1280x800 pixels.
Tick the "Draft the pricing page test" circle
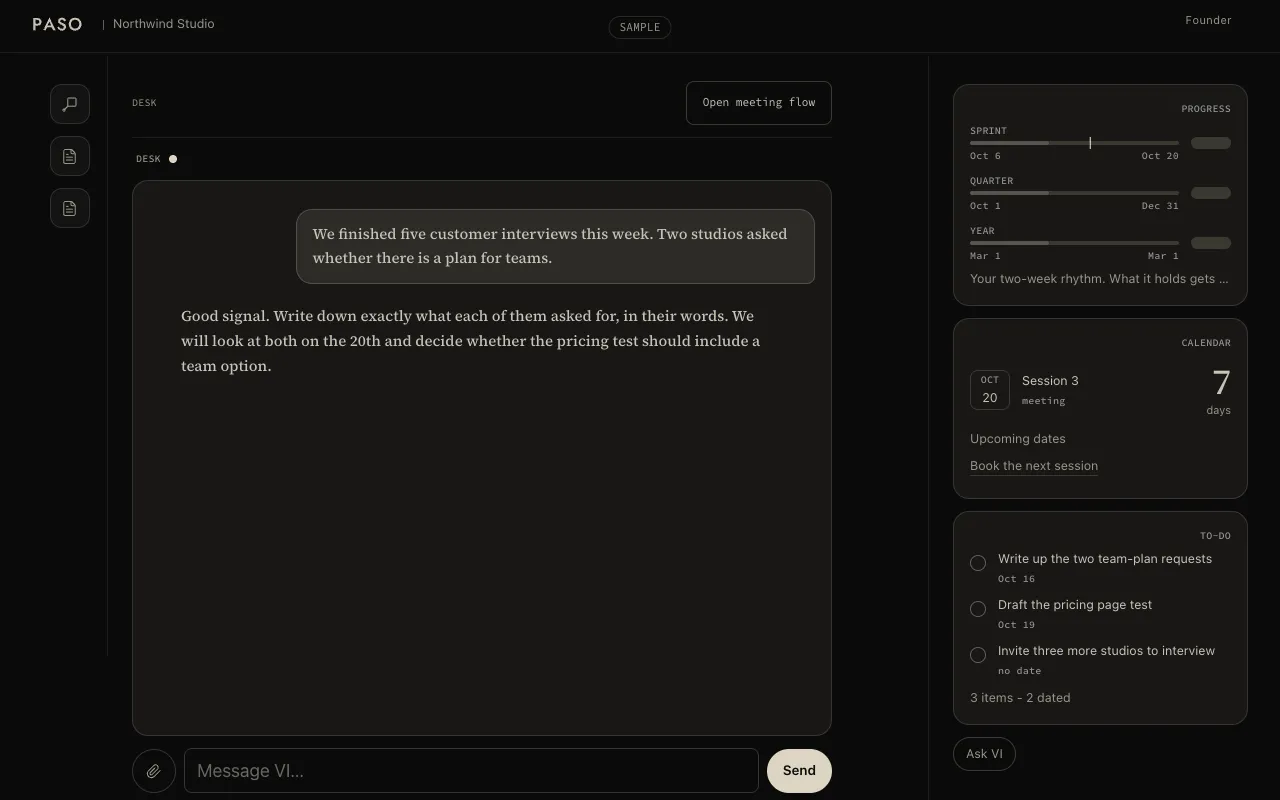pyautogui.click(x=978, y=609)
